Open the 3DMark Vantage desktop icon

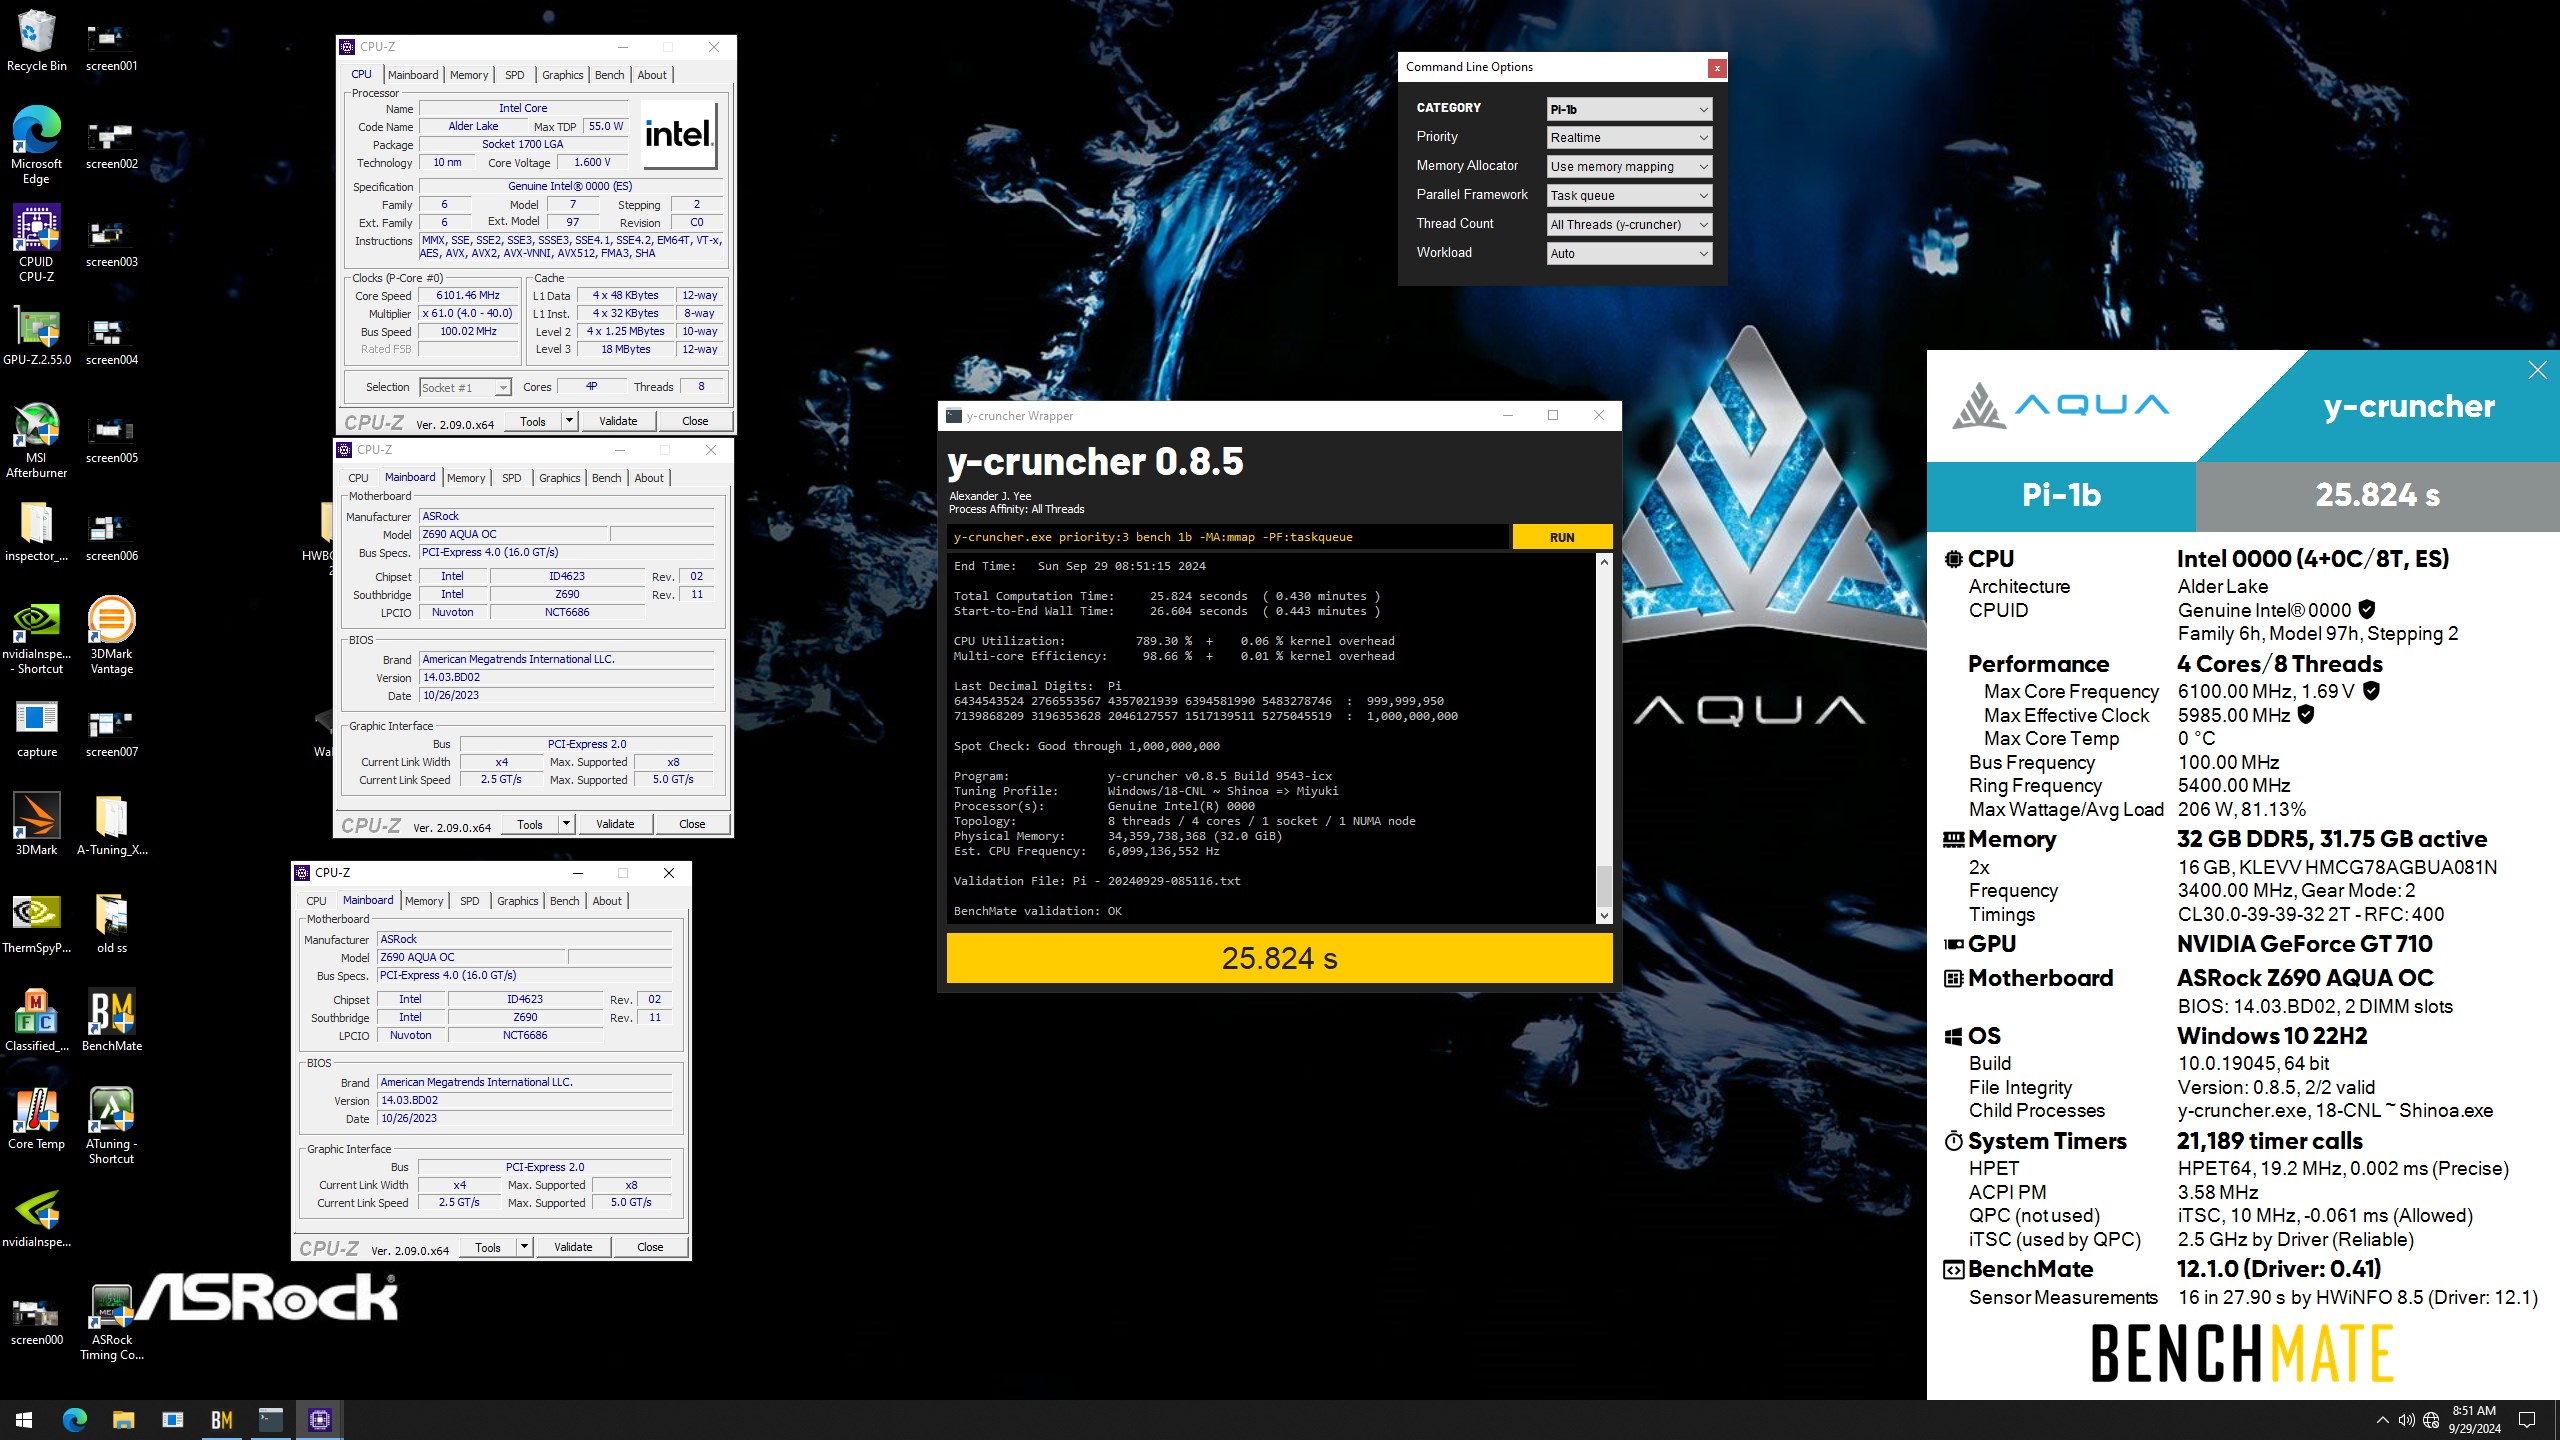pyautogui.click(x=111, y=635)
